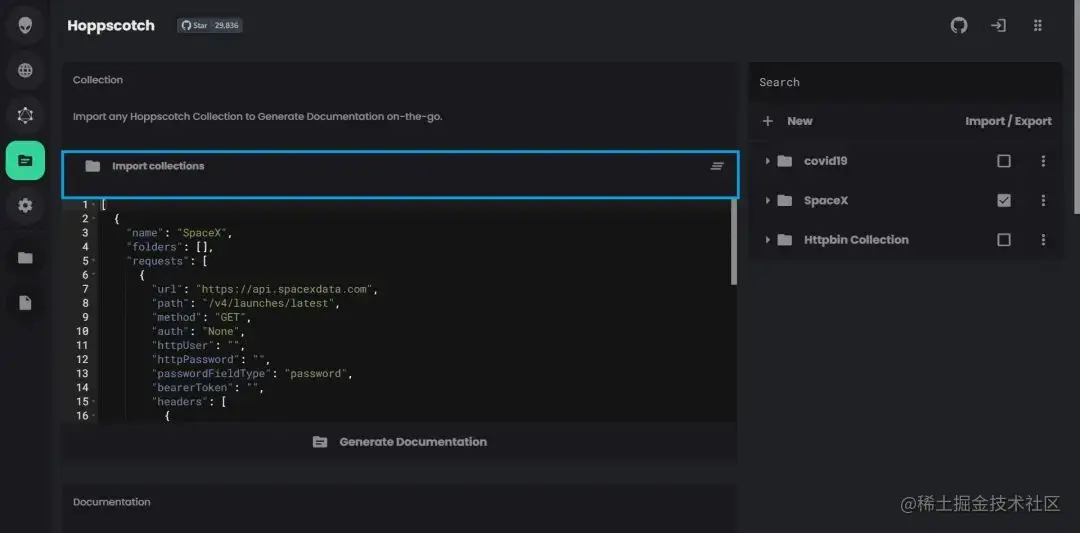The height and width of the screenshot is (533, 1080).
Task: Click the covid19 folder icon
Action: click(785, 161)
